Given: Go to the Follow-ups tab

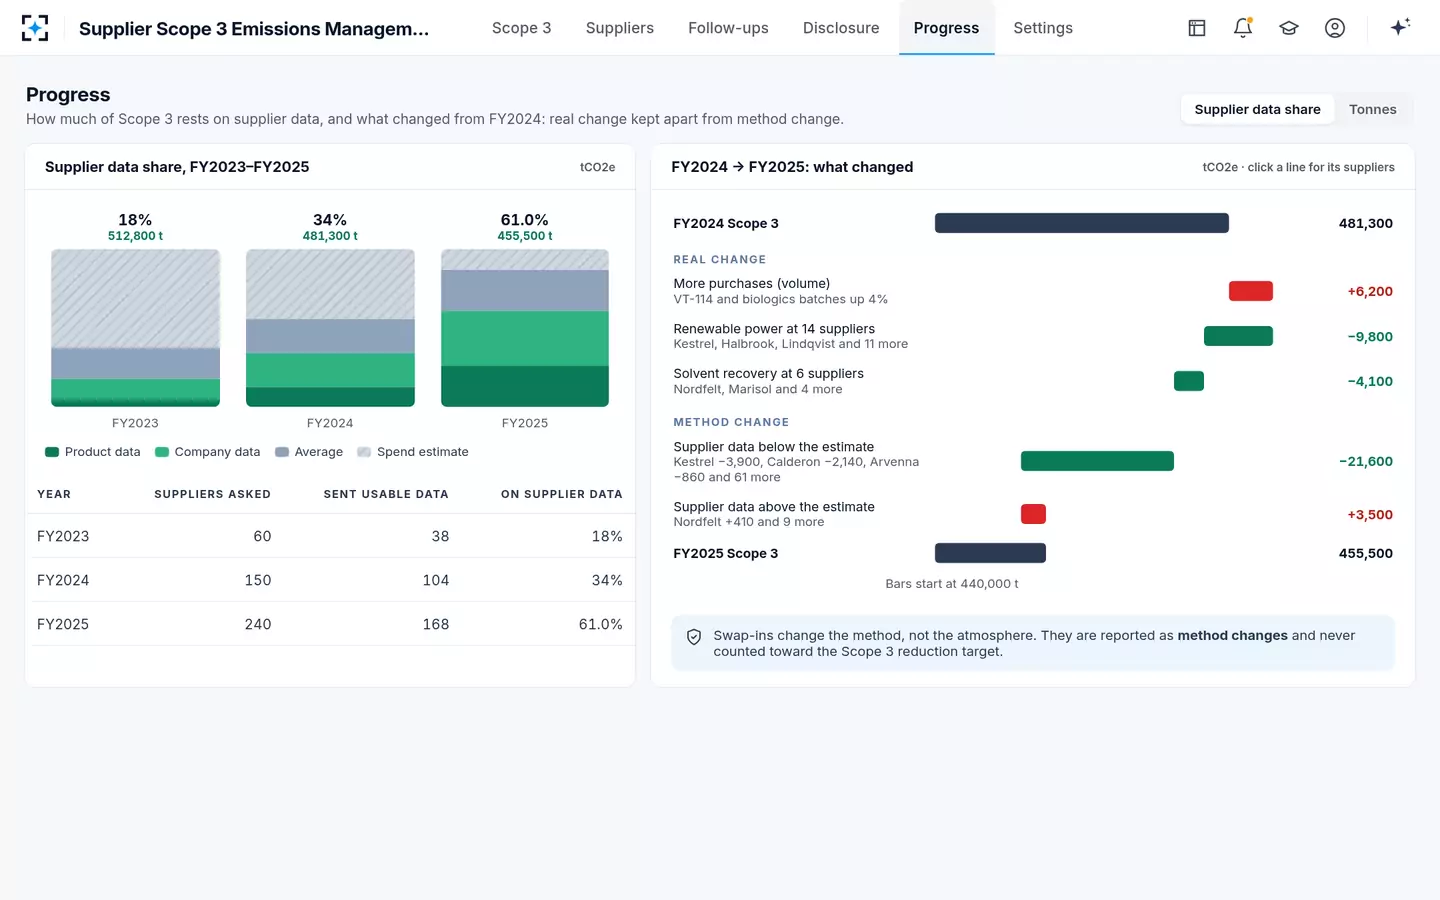Looking at the screenshot, I should 728,28.
